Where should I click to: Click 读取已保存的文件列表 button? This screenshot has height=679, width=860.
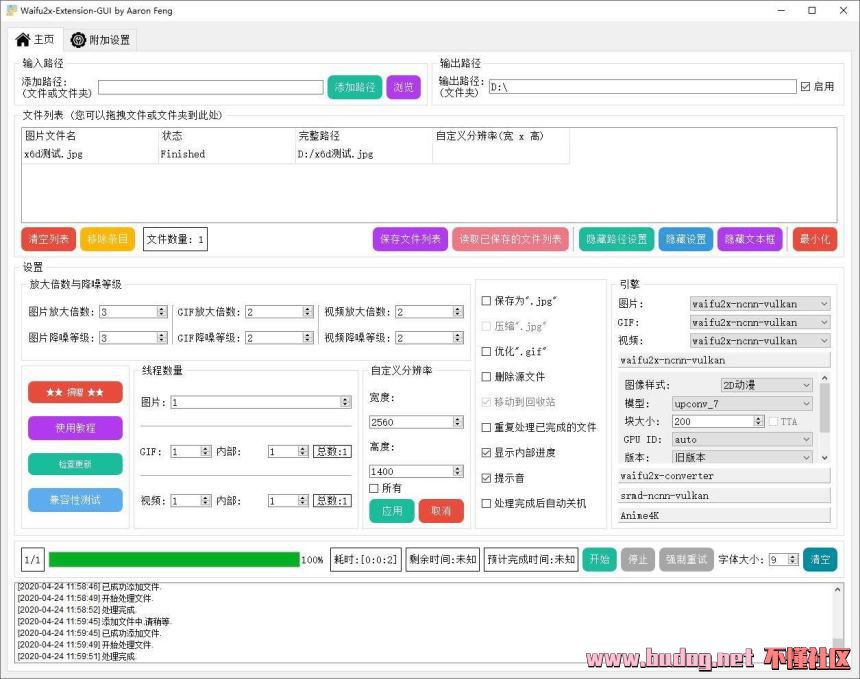tap(510, 239)
